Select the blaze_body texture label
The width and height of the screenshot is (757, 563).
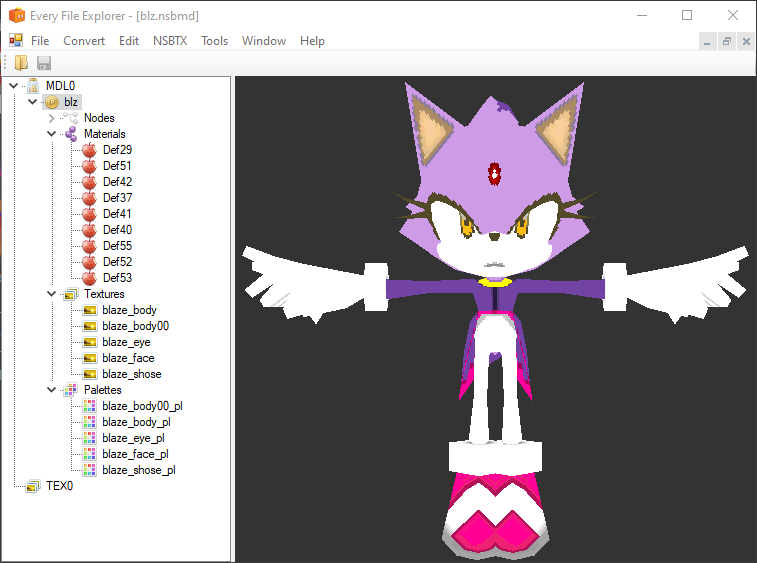129,310
